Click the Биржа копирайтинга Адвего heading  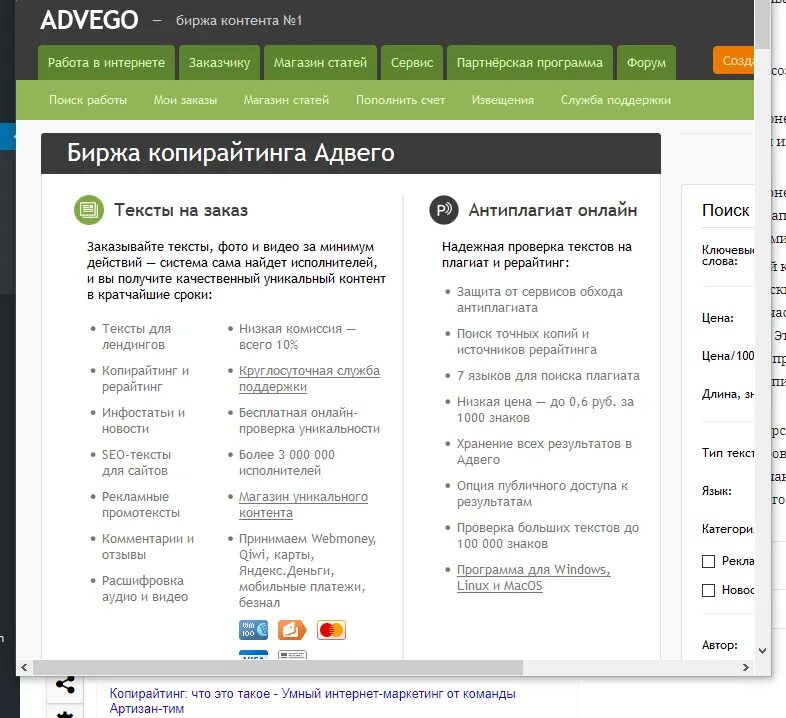(231, 153)
